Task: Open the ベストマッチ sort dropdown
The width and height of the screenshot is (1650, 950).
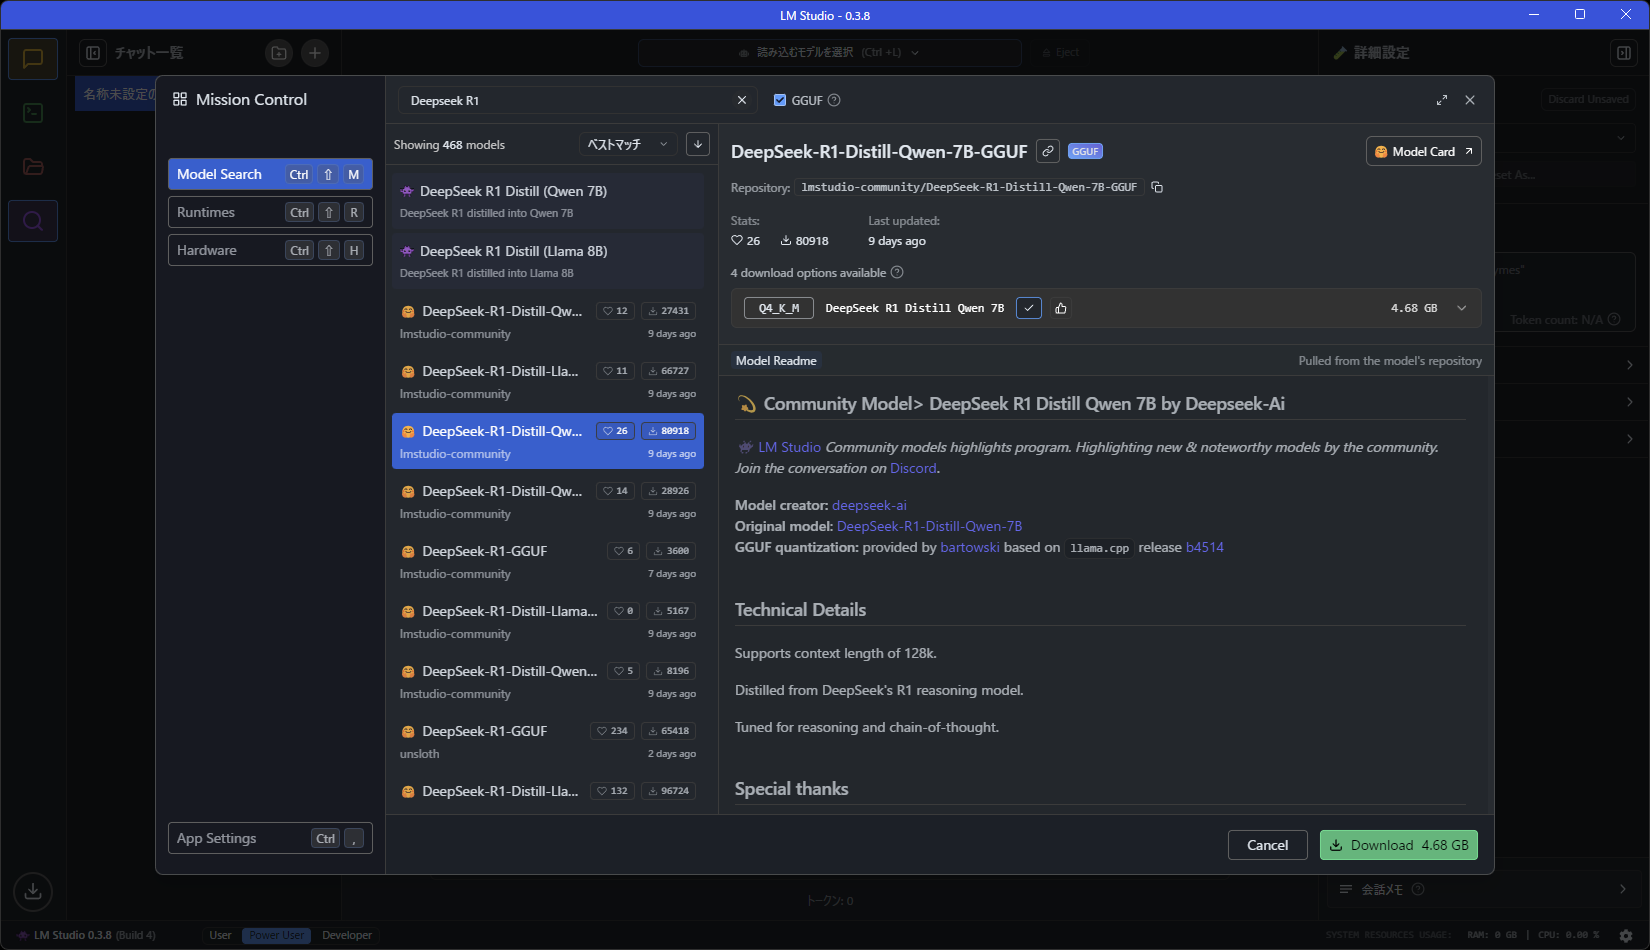Action: tap(628, 145)
